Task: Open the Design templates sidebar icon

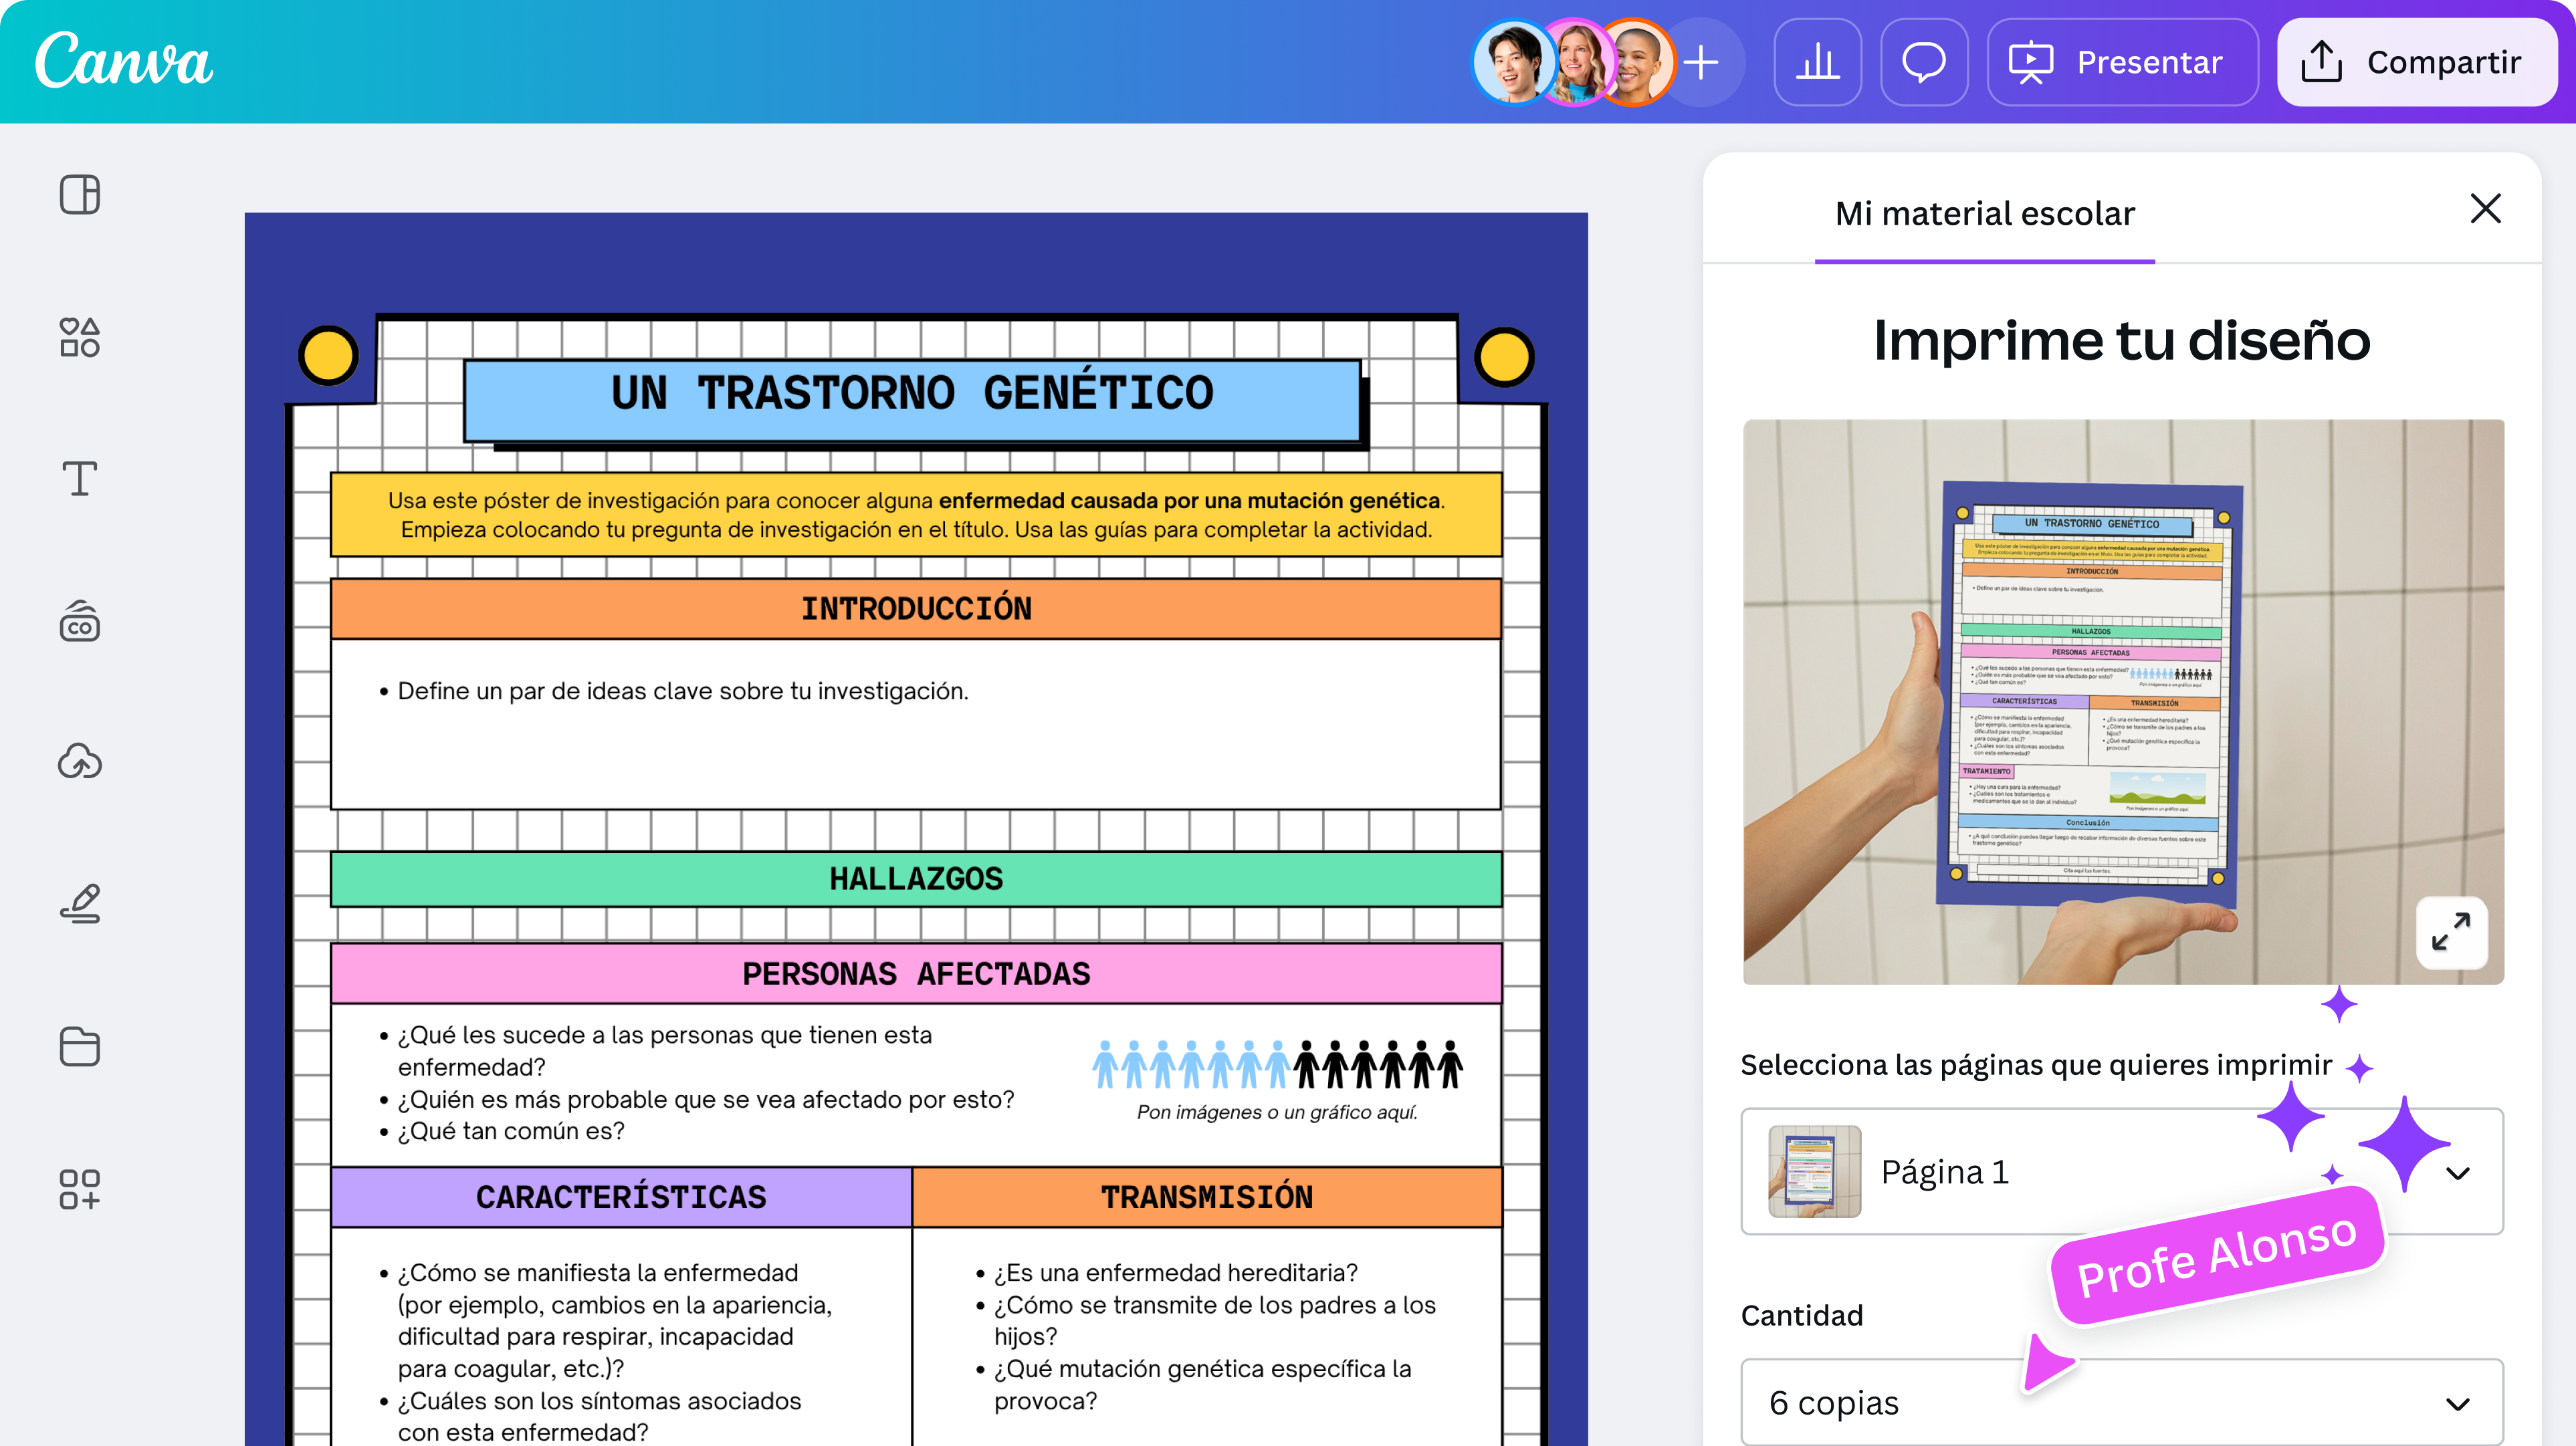Action: click(79, 194)
